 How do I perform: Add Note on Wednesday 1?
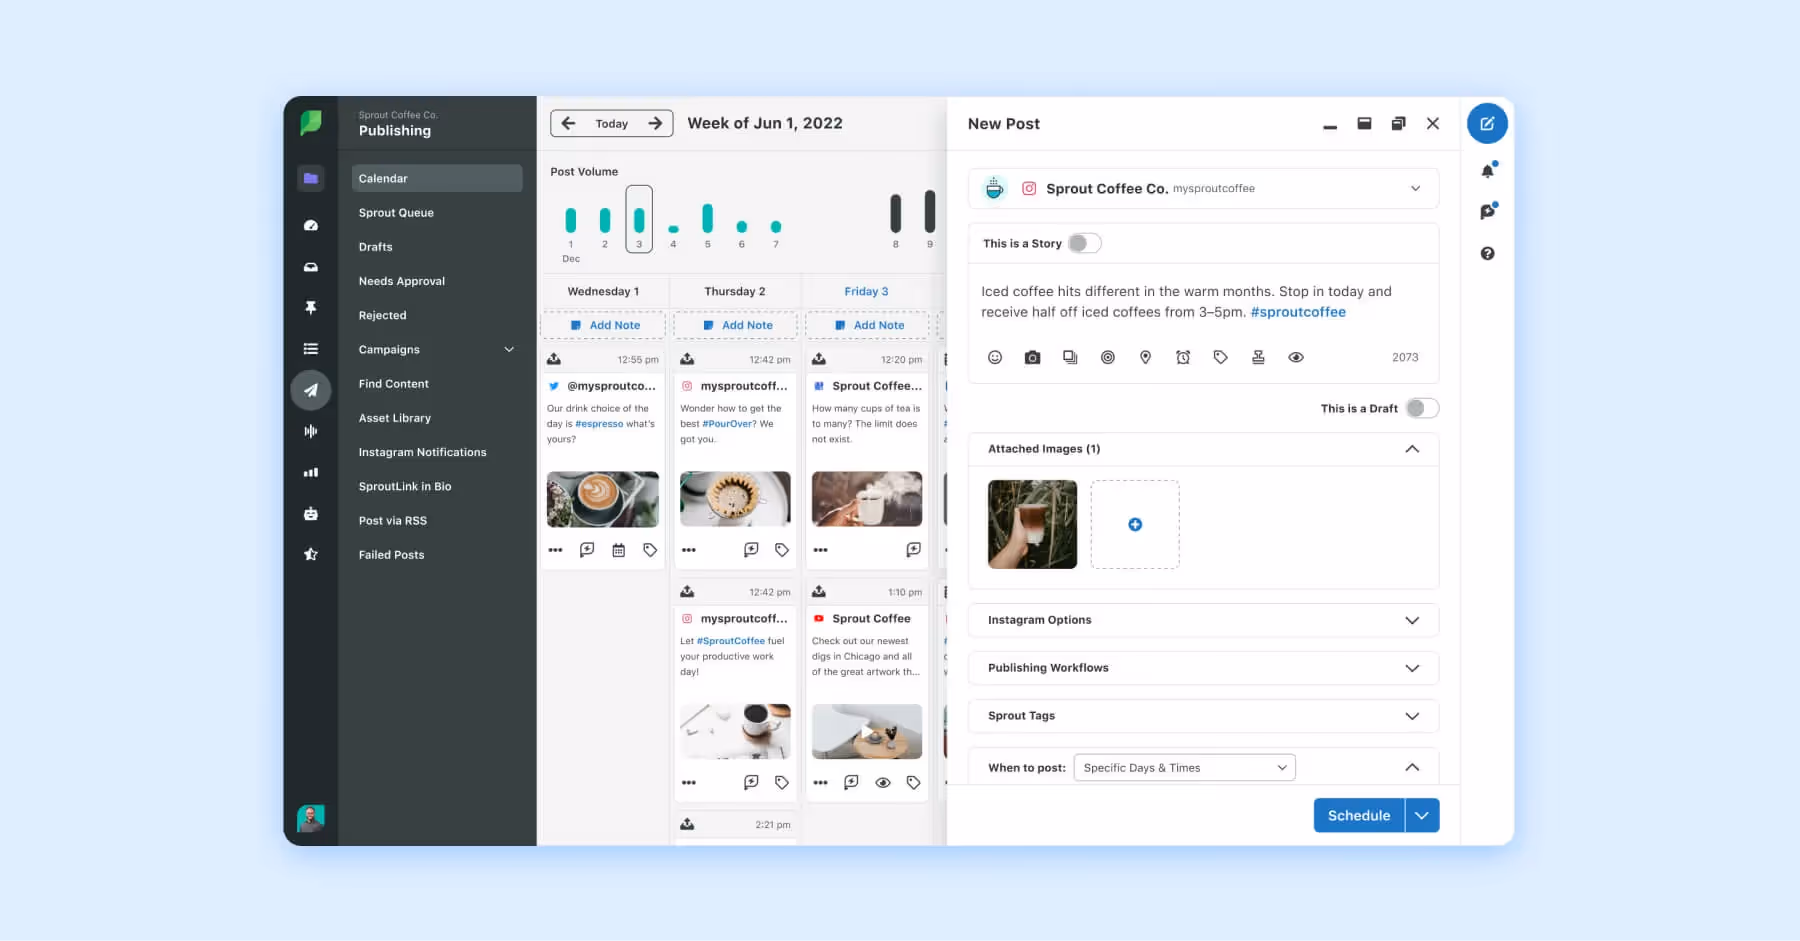pos(603,325)
